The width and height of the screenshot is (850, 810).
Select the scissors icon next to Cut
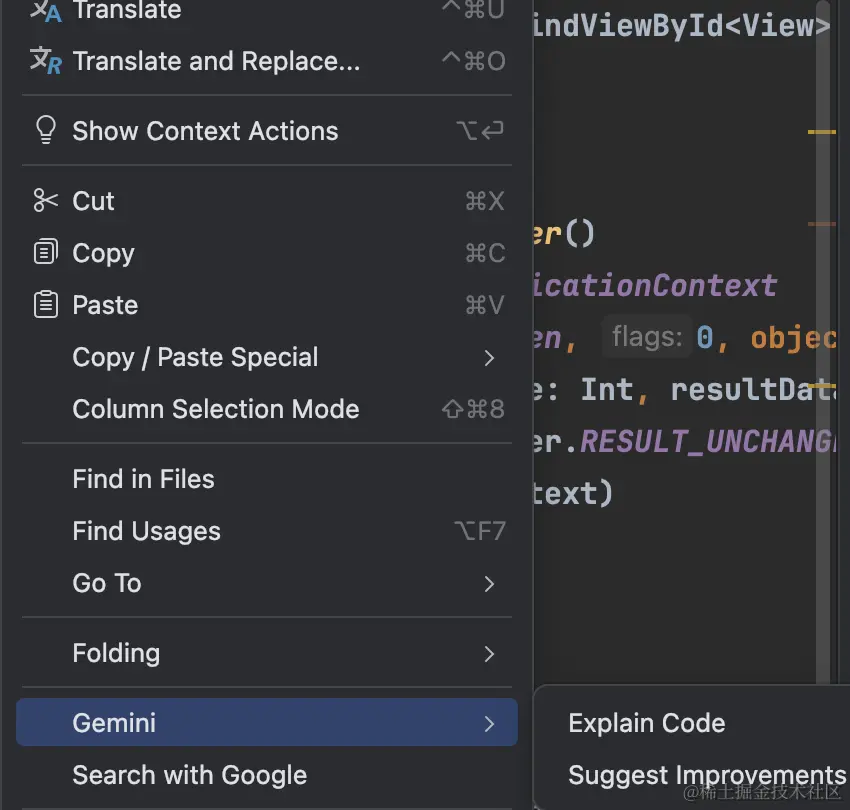(x=44, y=200)
